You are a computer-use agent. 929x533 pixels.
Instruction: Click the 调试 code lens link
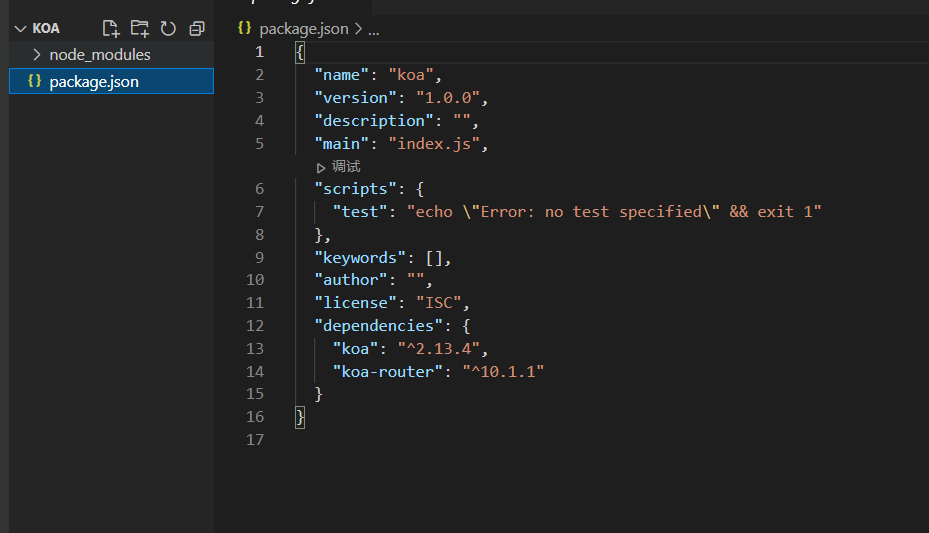click(346, 166)
